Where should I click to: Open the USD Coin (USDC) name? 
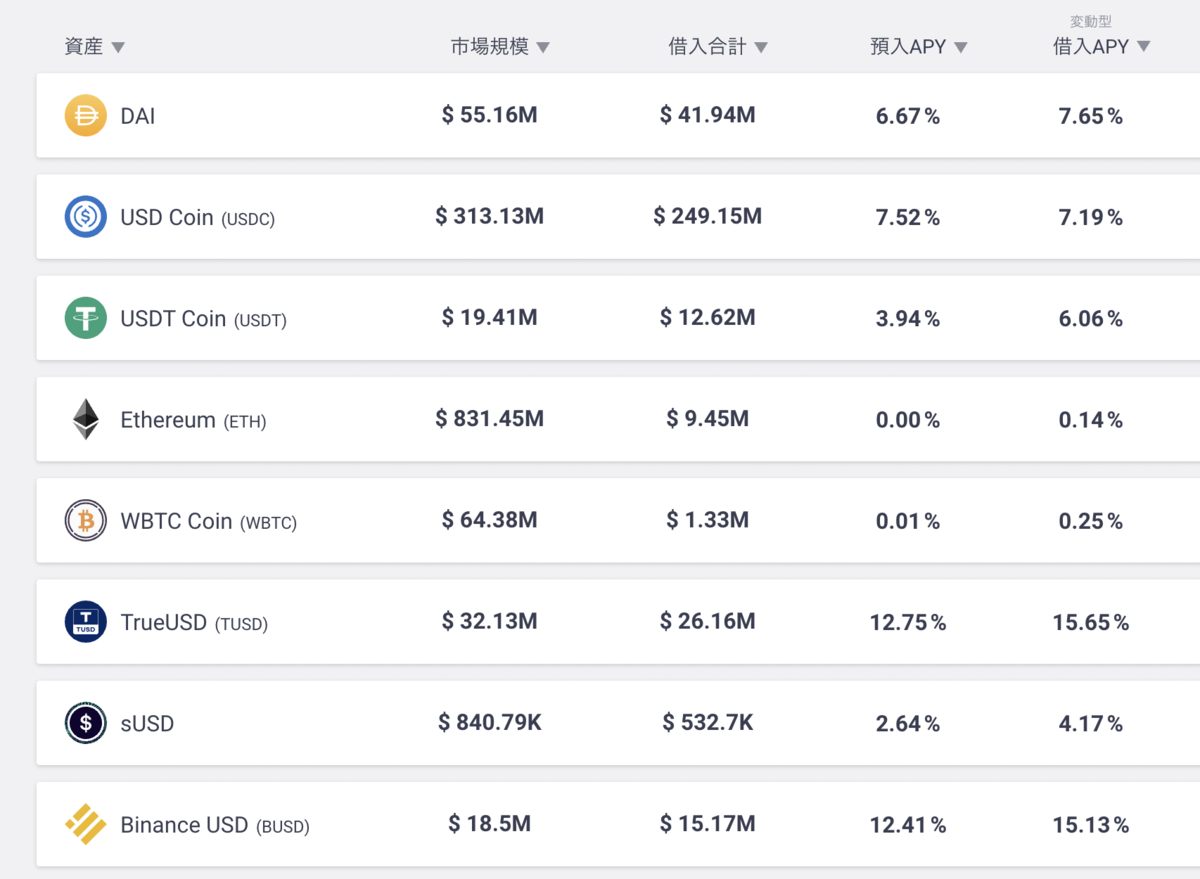coord(198,218)
